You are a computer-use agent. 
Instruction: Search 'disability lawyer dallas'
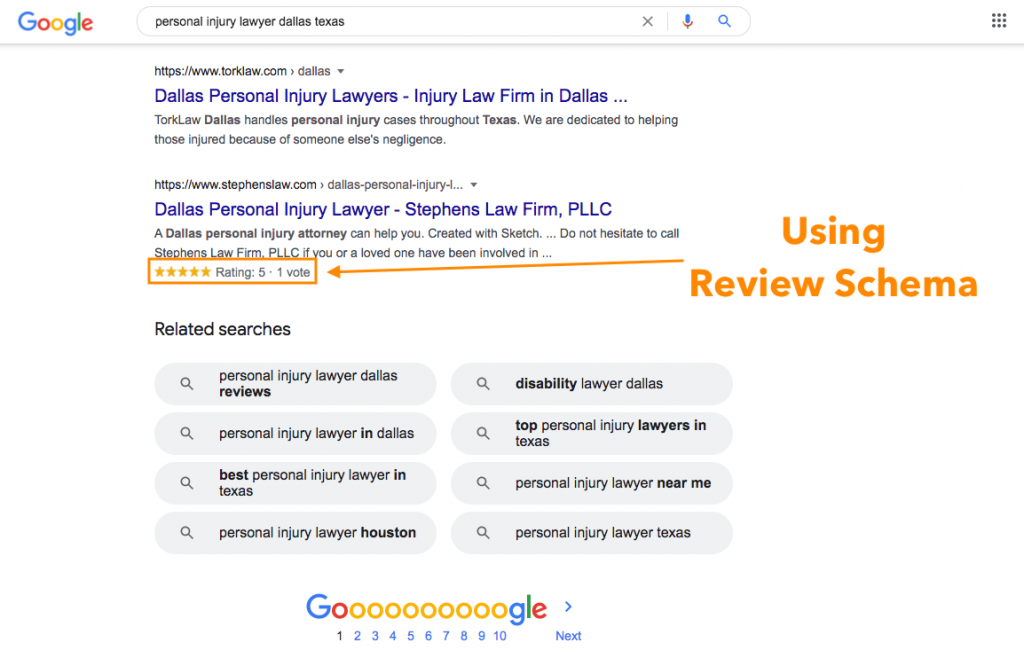pos(592,384)
